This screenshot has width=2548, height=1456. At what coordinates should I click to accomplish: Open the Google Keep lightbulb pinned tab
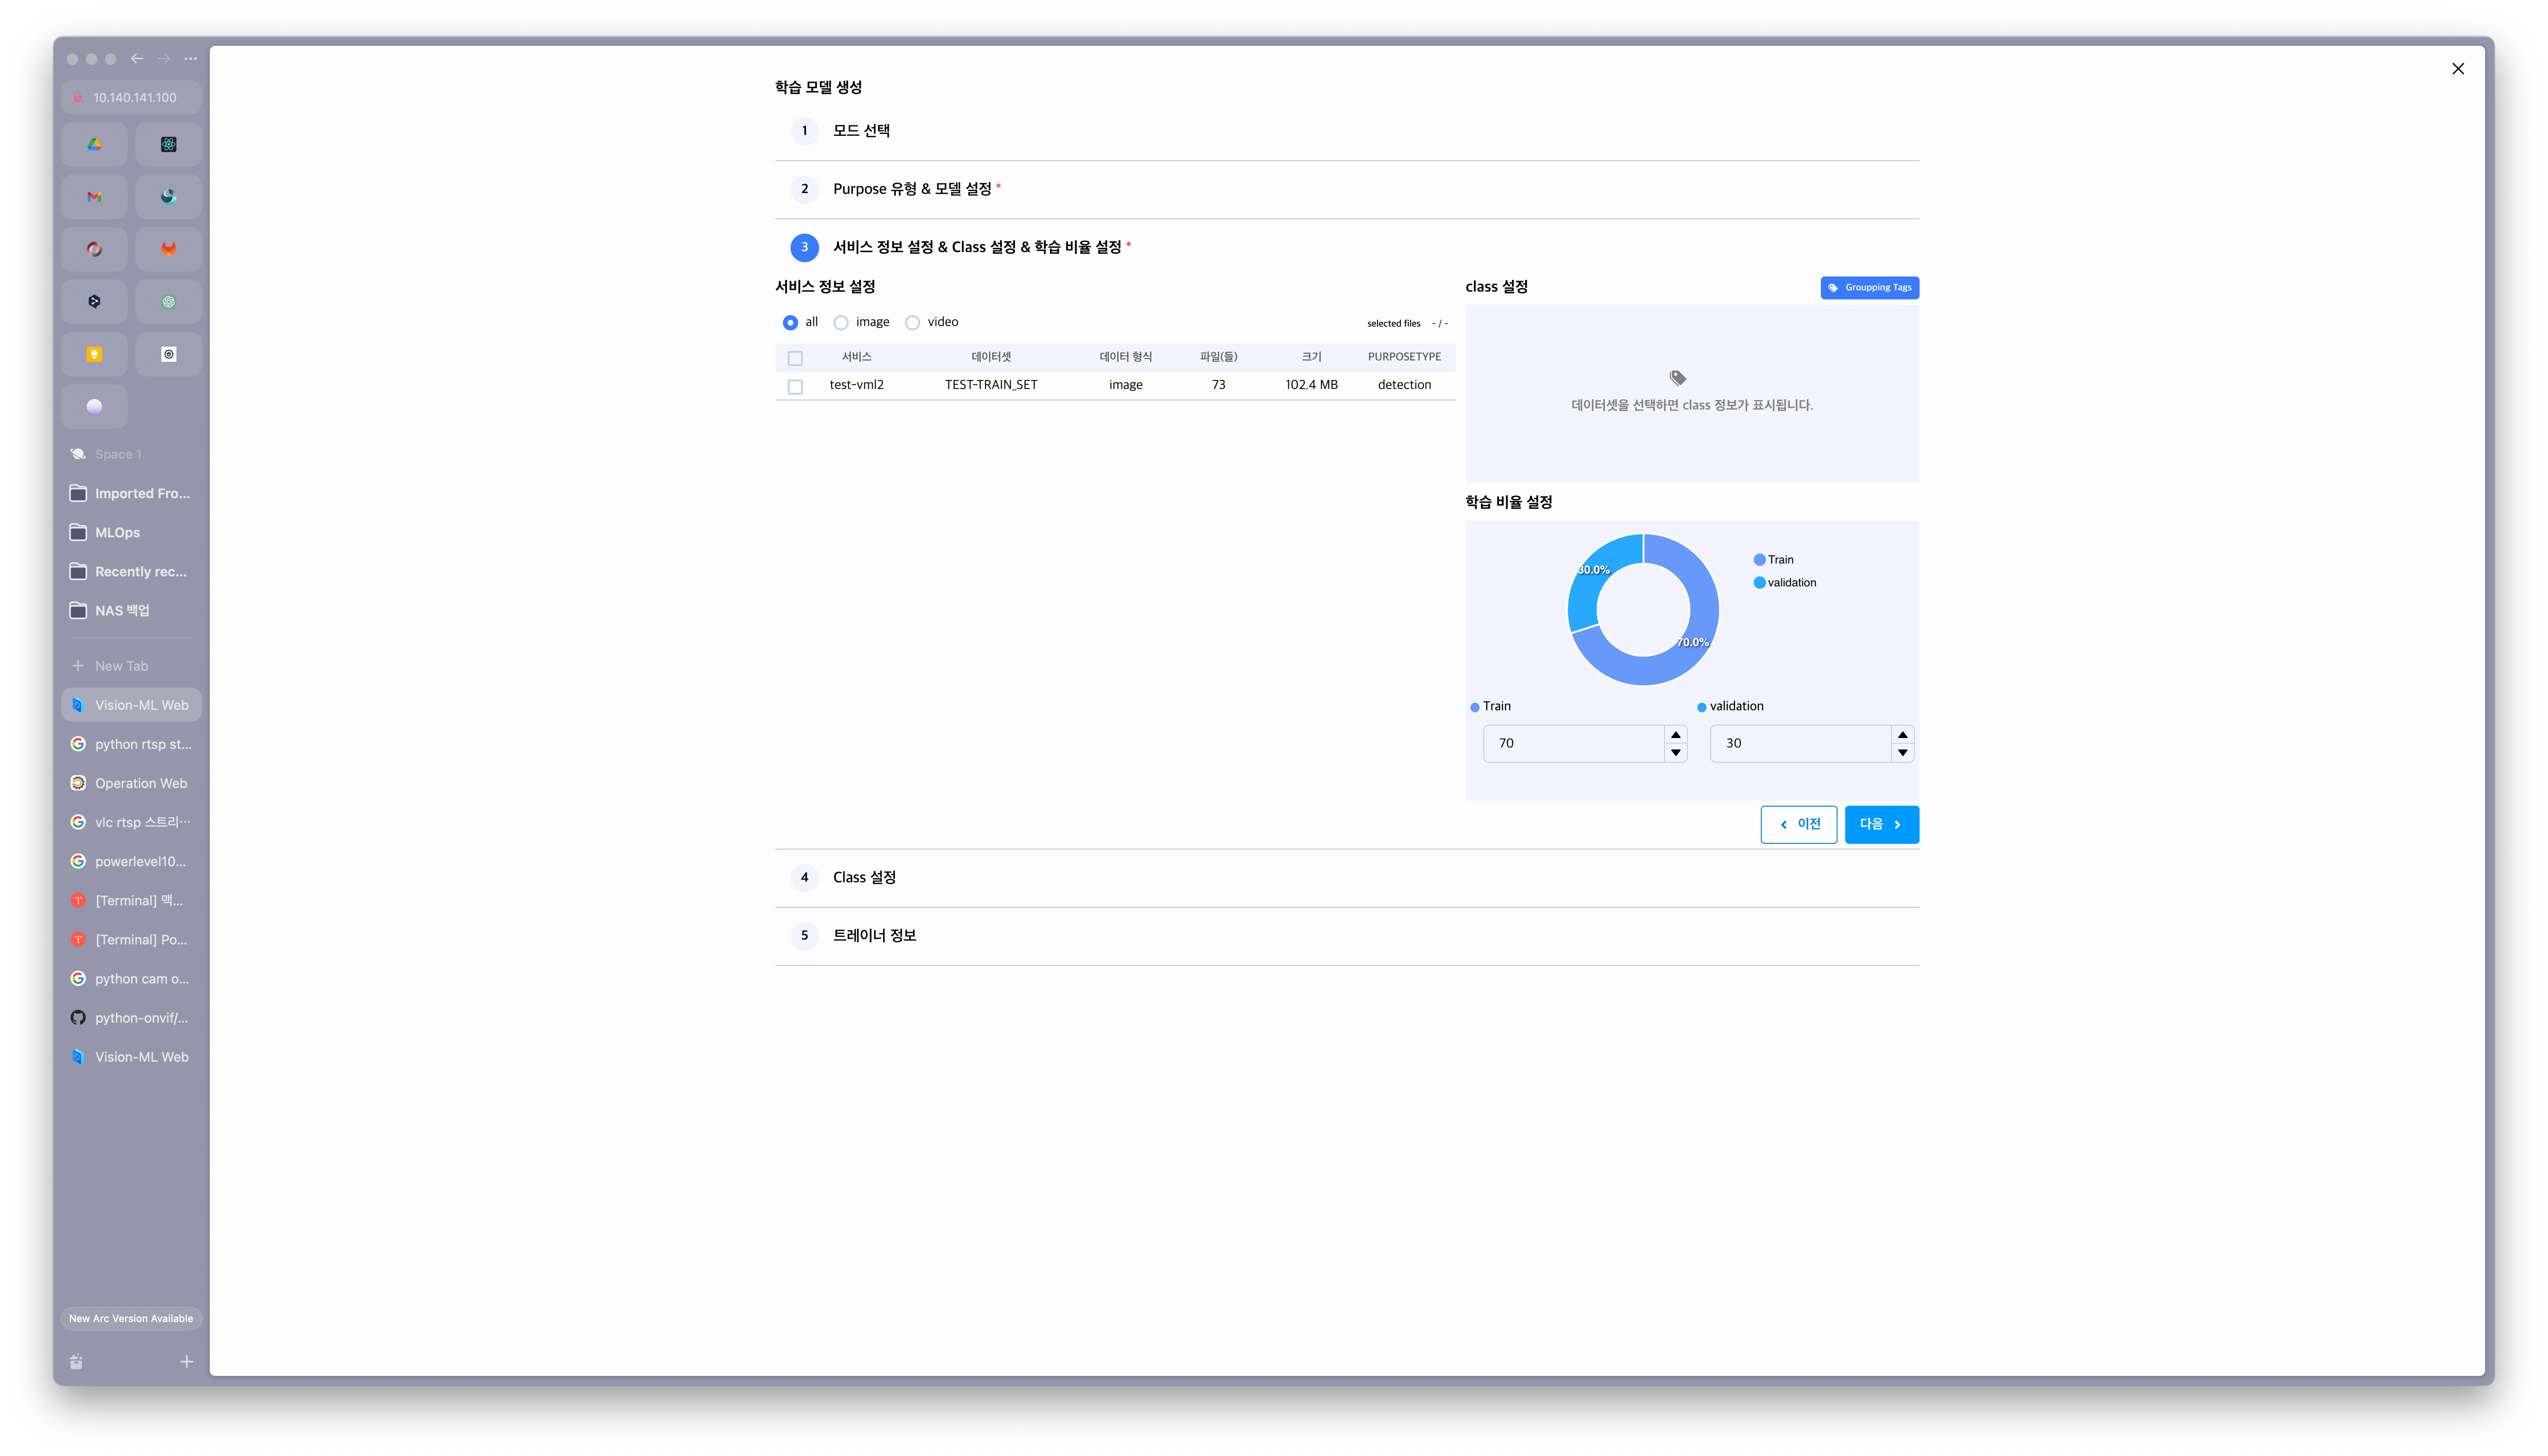click(x=94, y=354)
